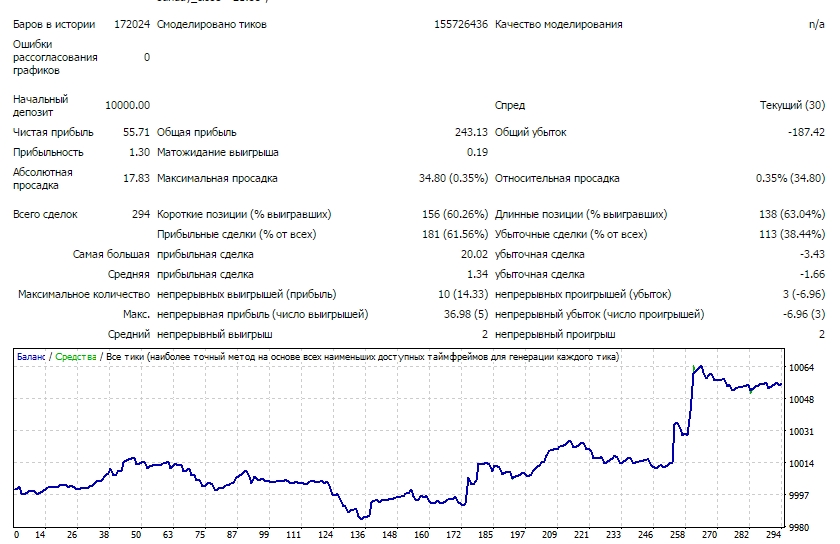Click the average profit trade value 1.34
Viewport: 840px width, 544px height.
pyautogui.click(x=477, y=274)
